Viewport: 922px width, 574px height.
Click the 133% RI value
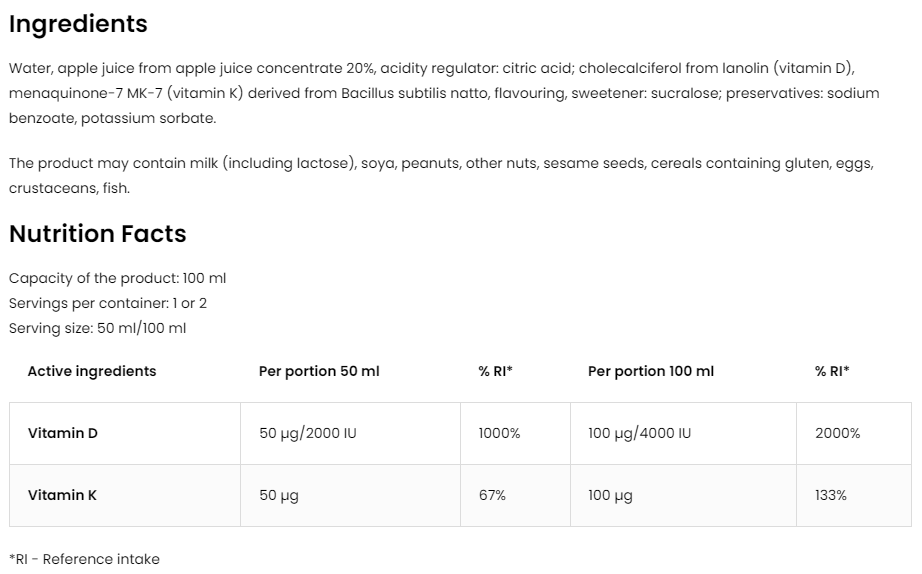tap(830, 495)
